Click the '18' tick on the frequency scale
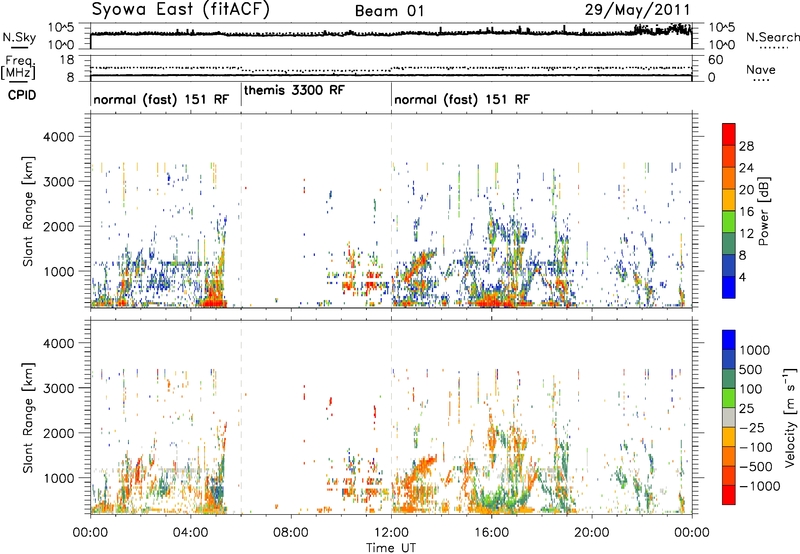Image resolution: width=800 pixels, height=554 pixels. tap(67, 60)
